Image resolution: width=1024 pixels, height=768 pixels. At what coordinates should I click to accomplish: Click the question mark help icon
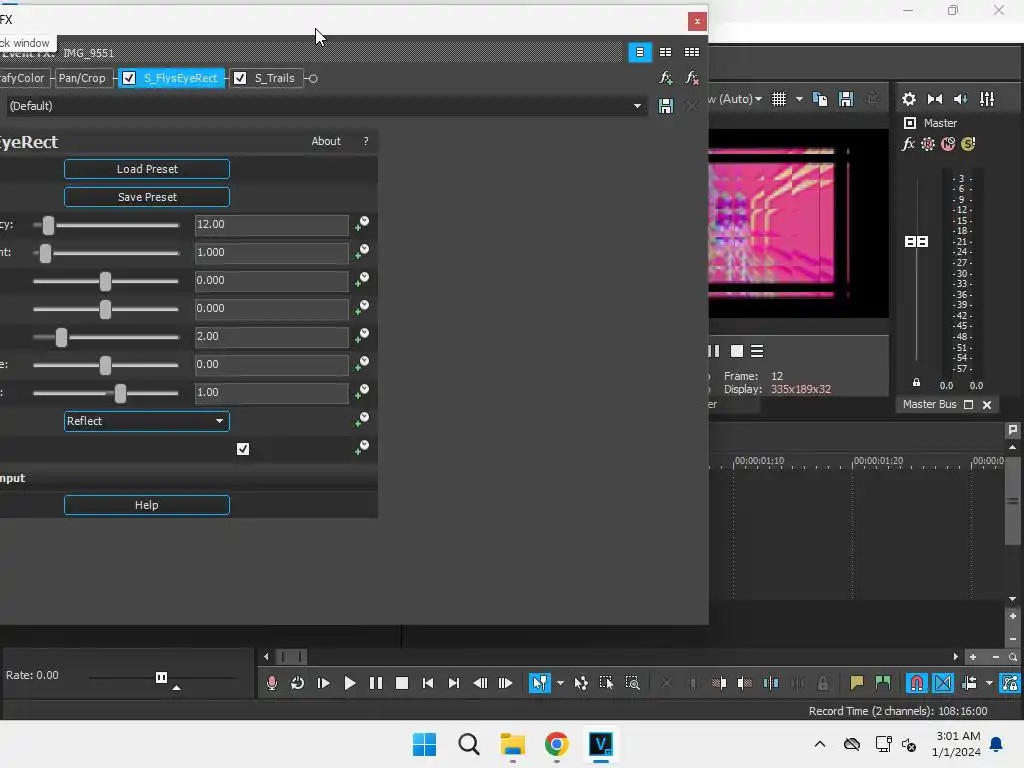[x=366, y=141]
